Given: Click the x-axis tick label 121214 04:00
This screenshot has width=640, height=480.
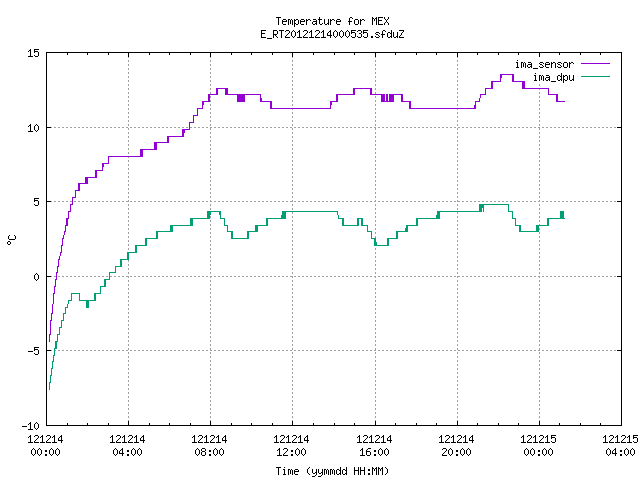Looking at the screenshot, I should pyautogui.click(x=127, y=446).
